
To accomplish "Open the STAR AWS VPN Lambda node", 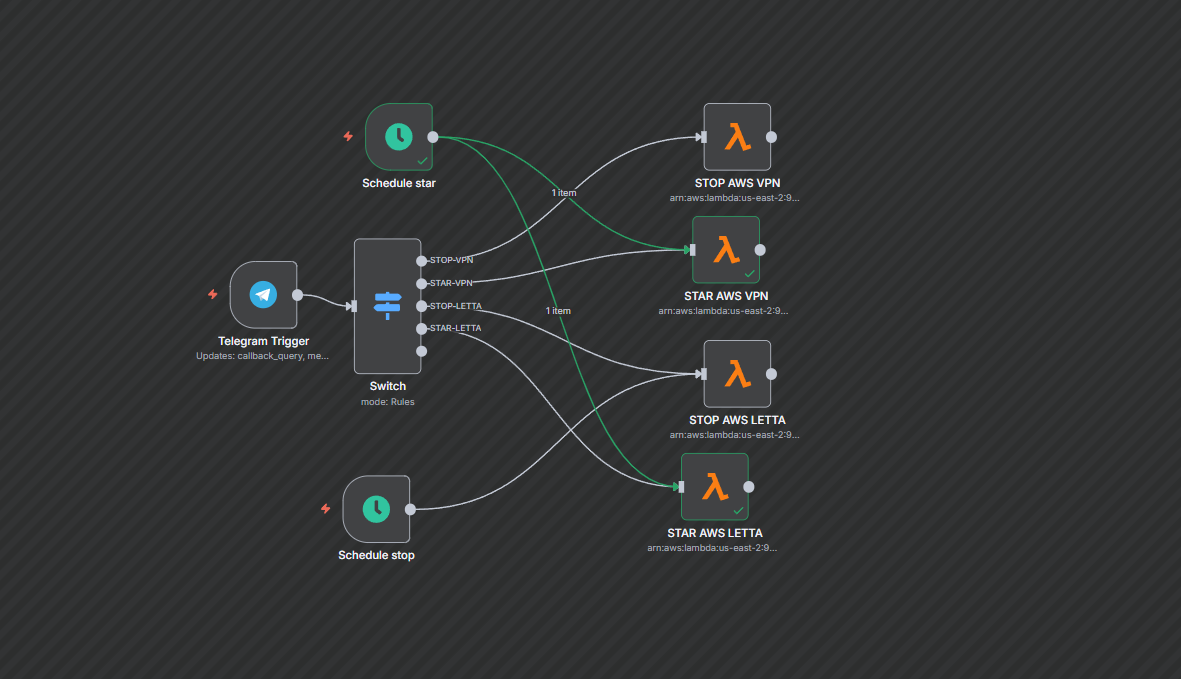I will 726,250.
